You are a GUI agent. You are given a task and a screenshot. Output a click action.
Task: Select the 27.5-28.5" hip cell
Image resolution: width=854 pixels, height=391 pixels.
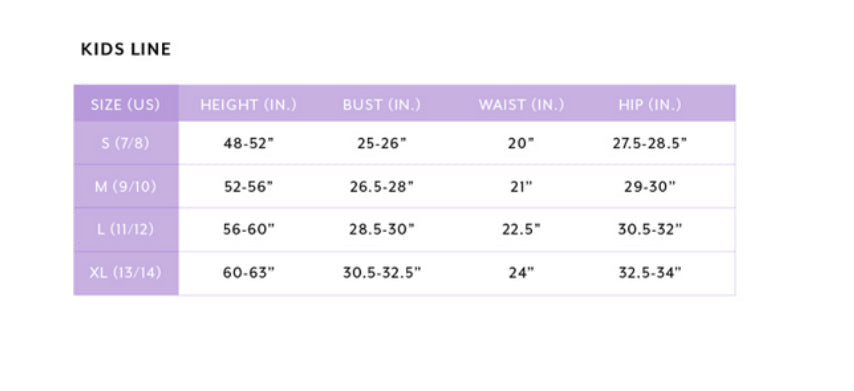[x=650, y=144]
